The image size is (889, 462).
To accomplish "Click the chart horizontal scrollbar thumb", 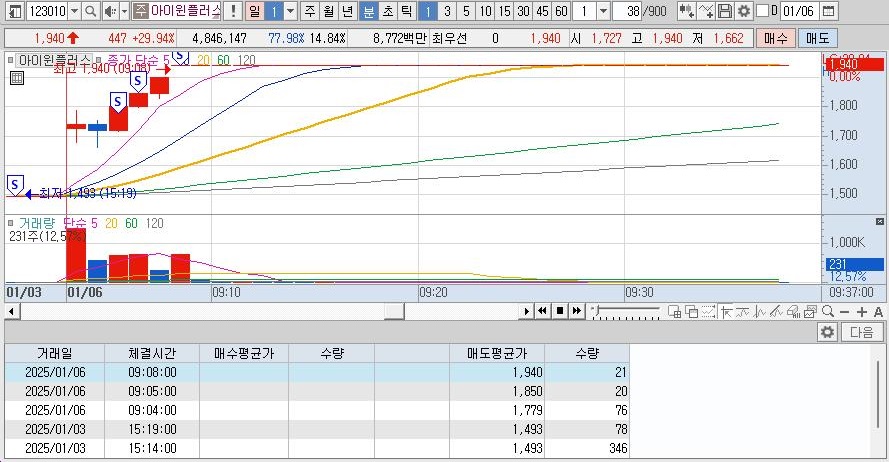I will coord(394,311).
